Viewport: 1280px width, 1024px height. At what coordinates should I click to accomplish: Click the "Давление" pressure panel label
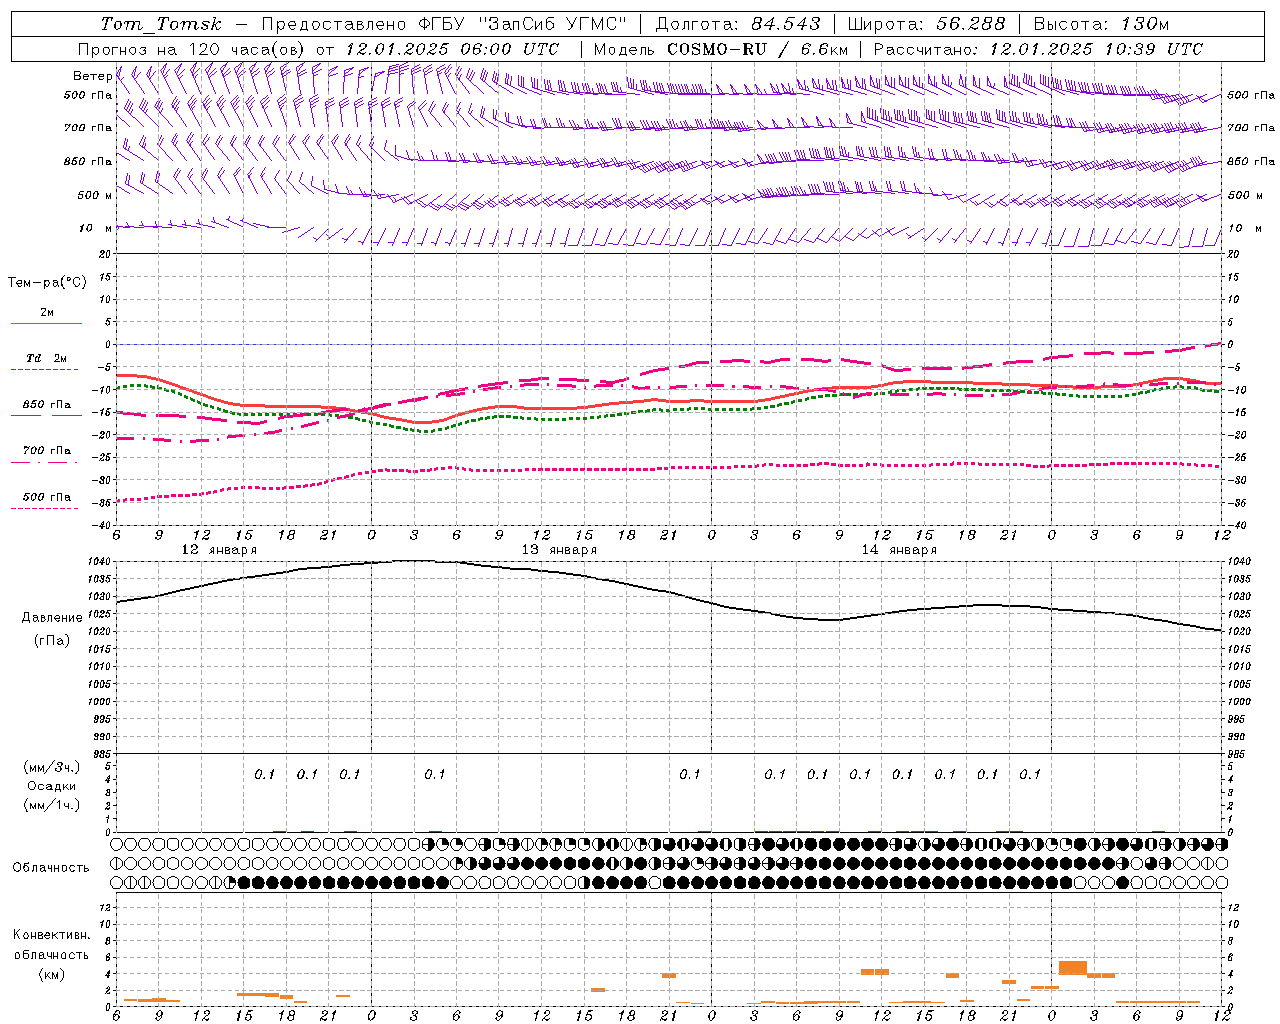(52, 618)
